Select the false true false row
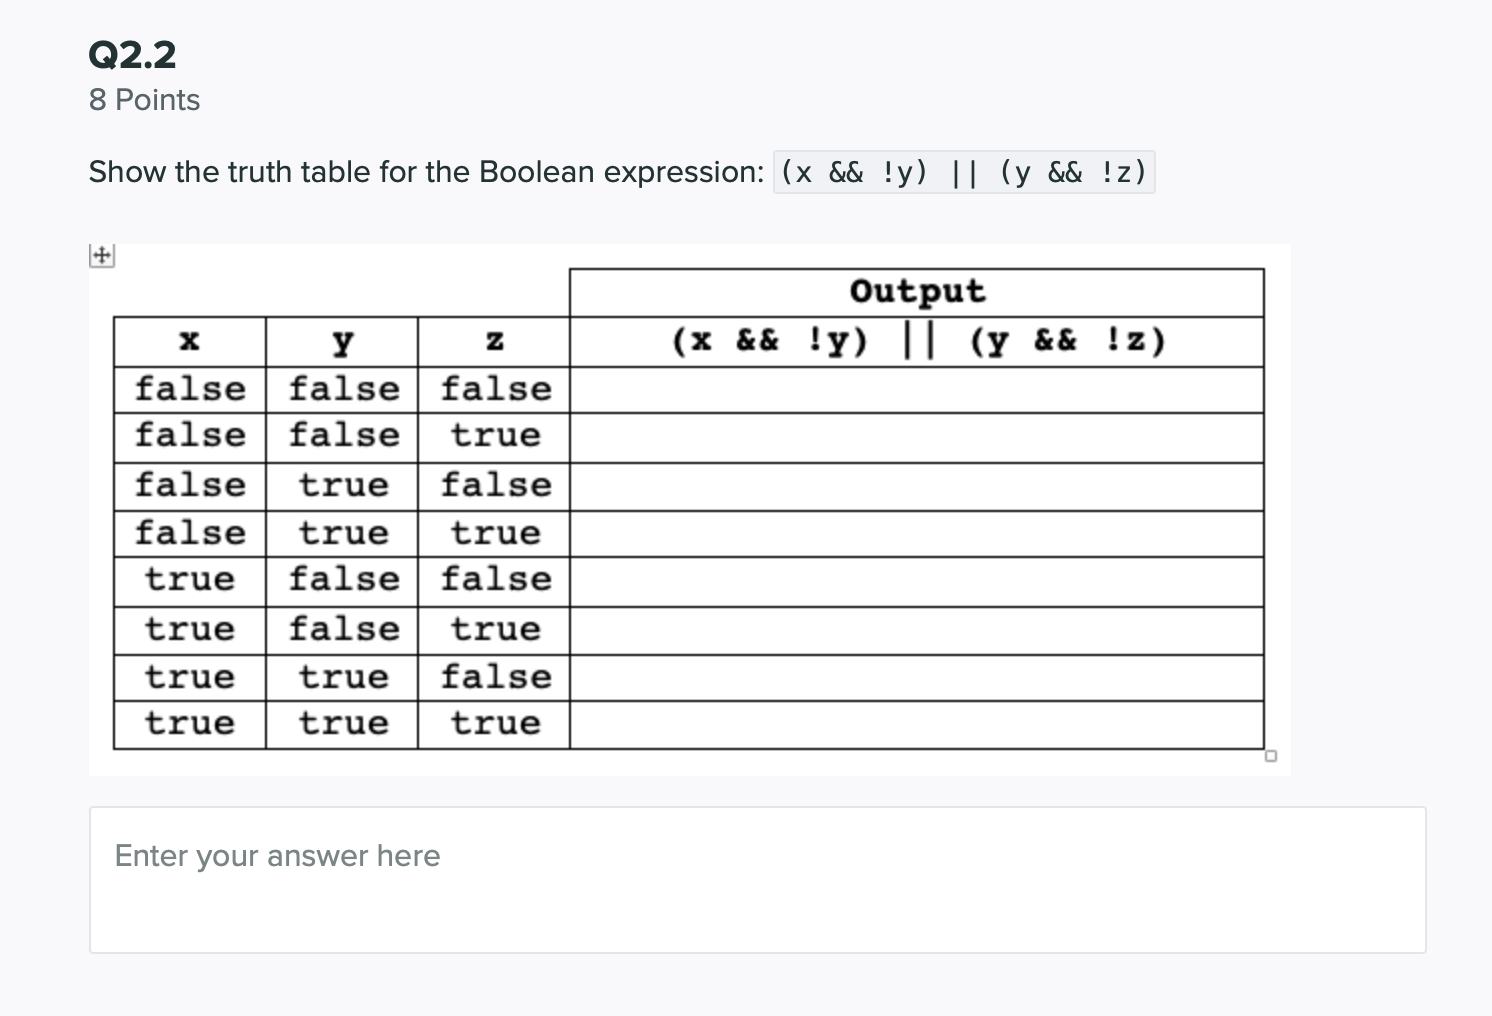The width and height of the screenshot is (1492, 1016). [x=341, y=485]
